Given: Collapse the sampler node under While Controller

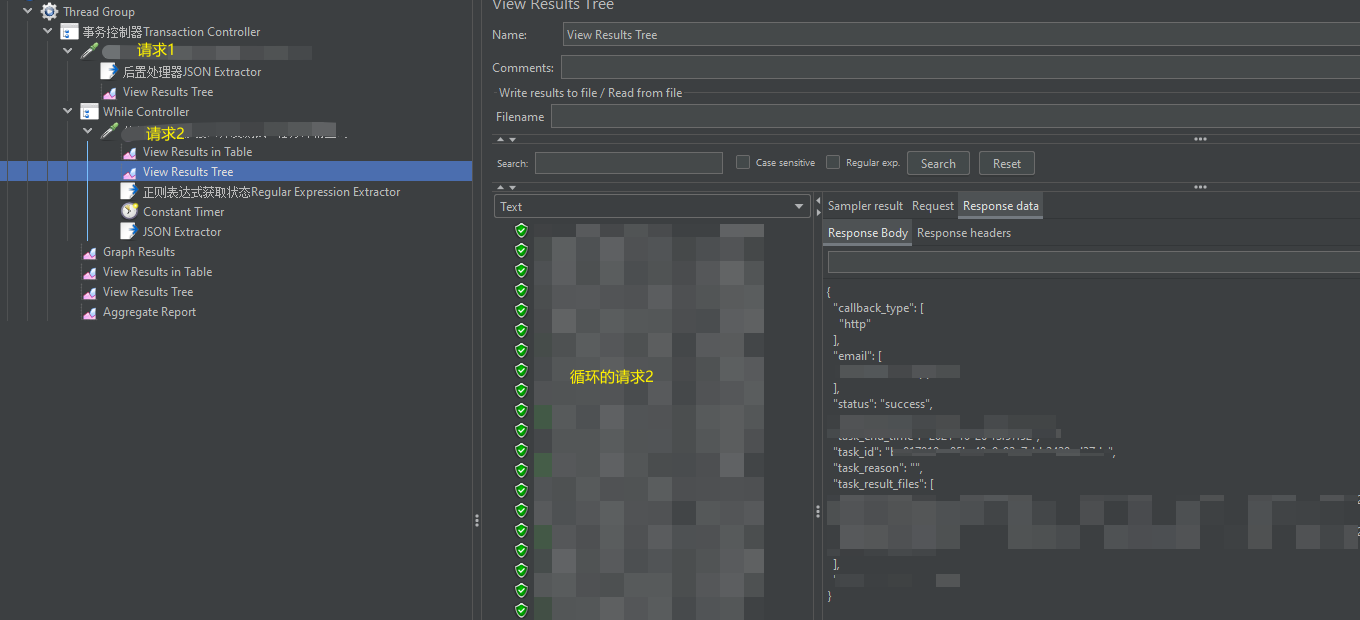Looking at the screenshot, I should 87,132.
